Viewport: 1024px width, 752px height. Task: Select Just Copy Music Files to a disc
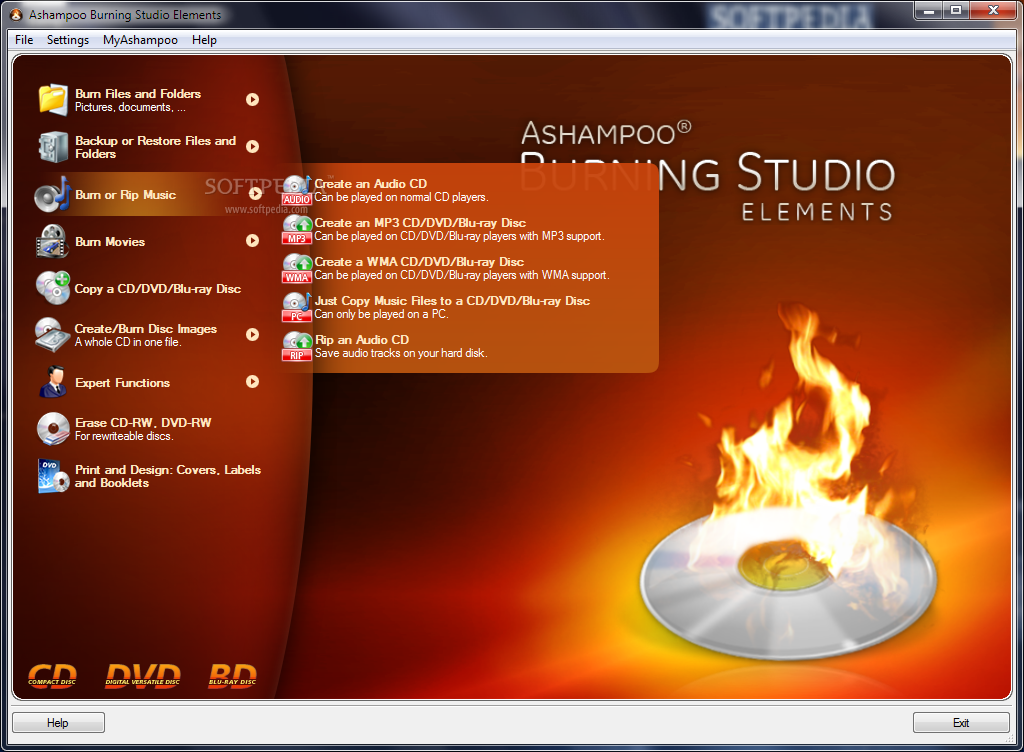pyautogui.click(x=453, y=300)
